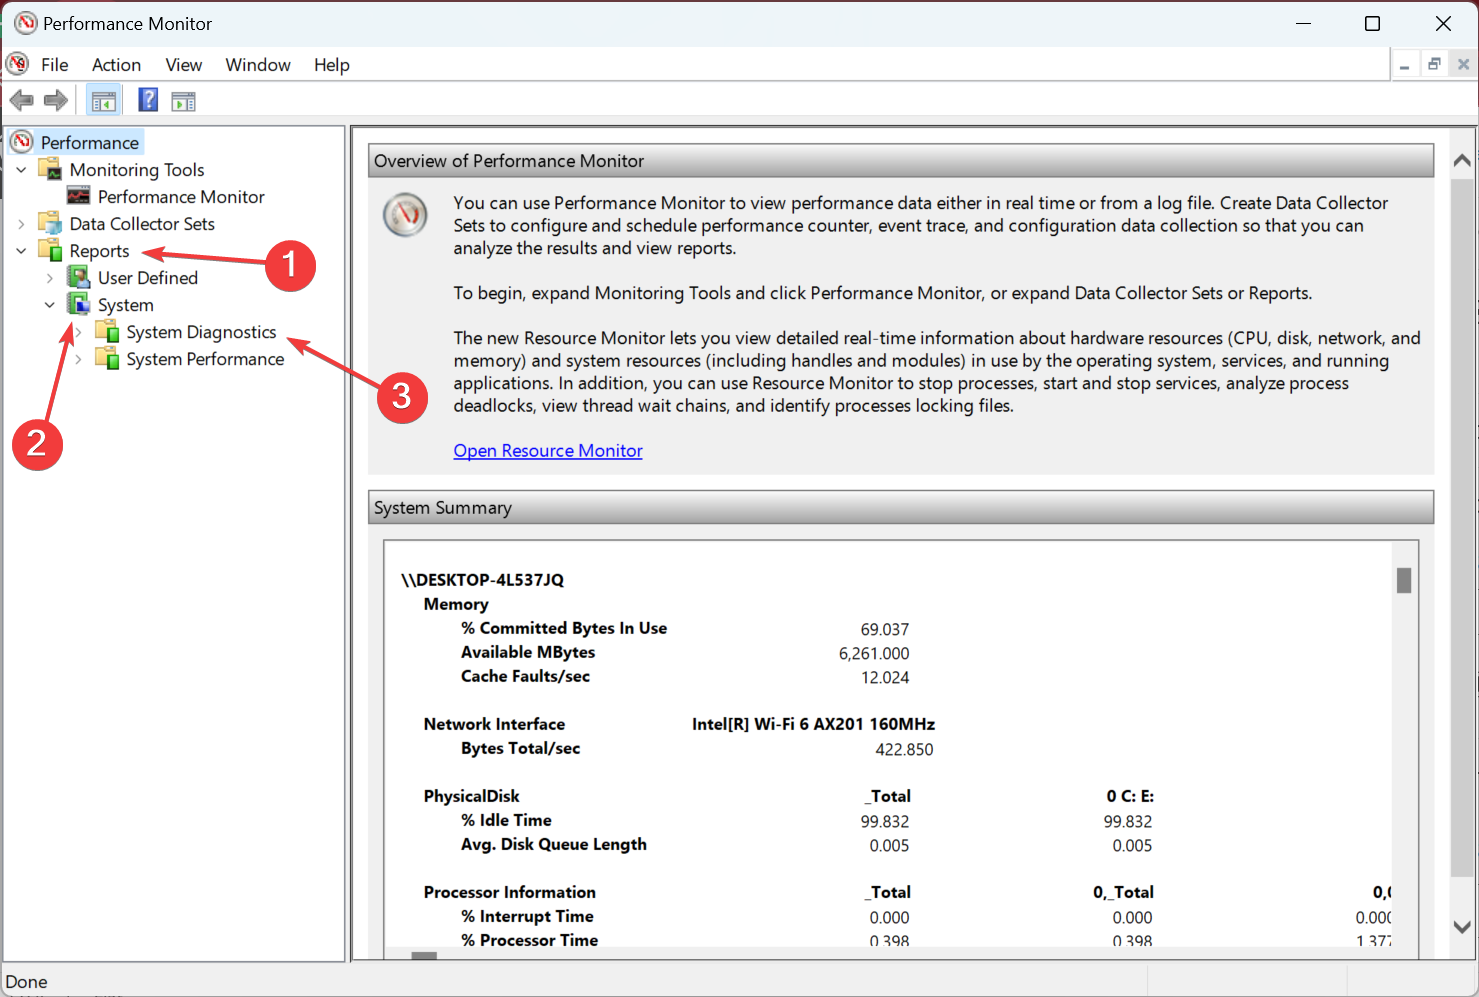
Task: Select Monitoring Tools in the tree
Action: pos(137,170)
